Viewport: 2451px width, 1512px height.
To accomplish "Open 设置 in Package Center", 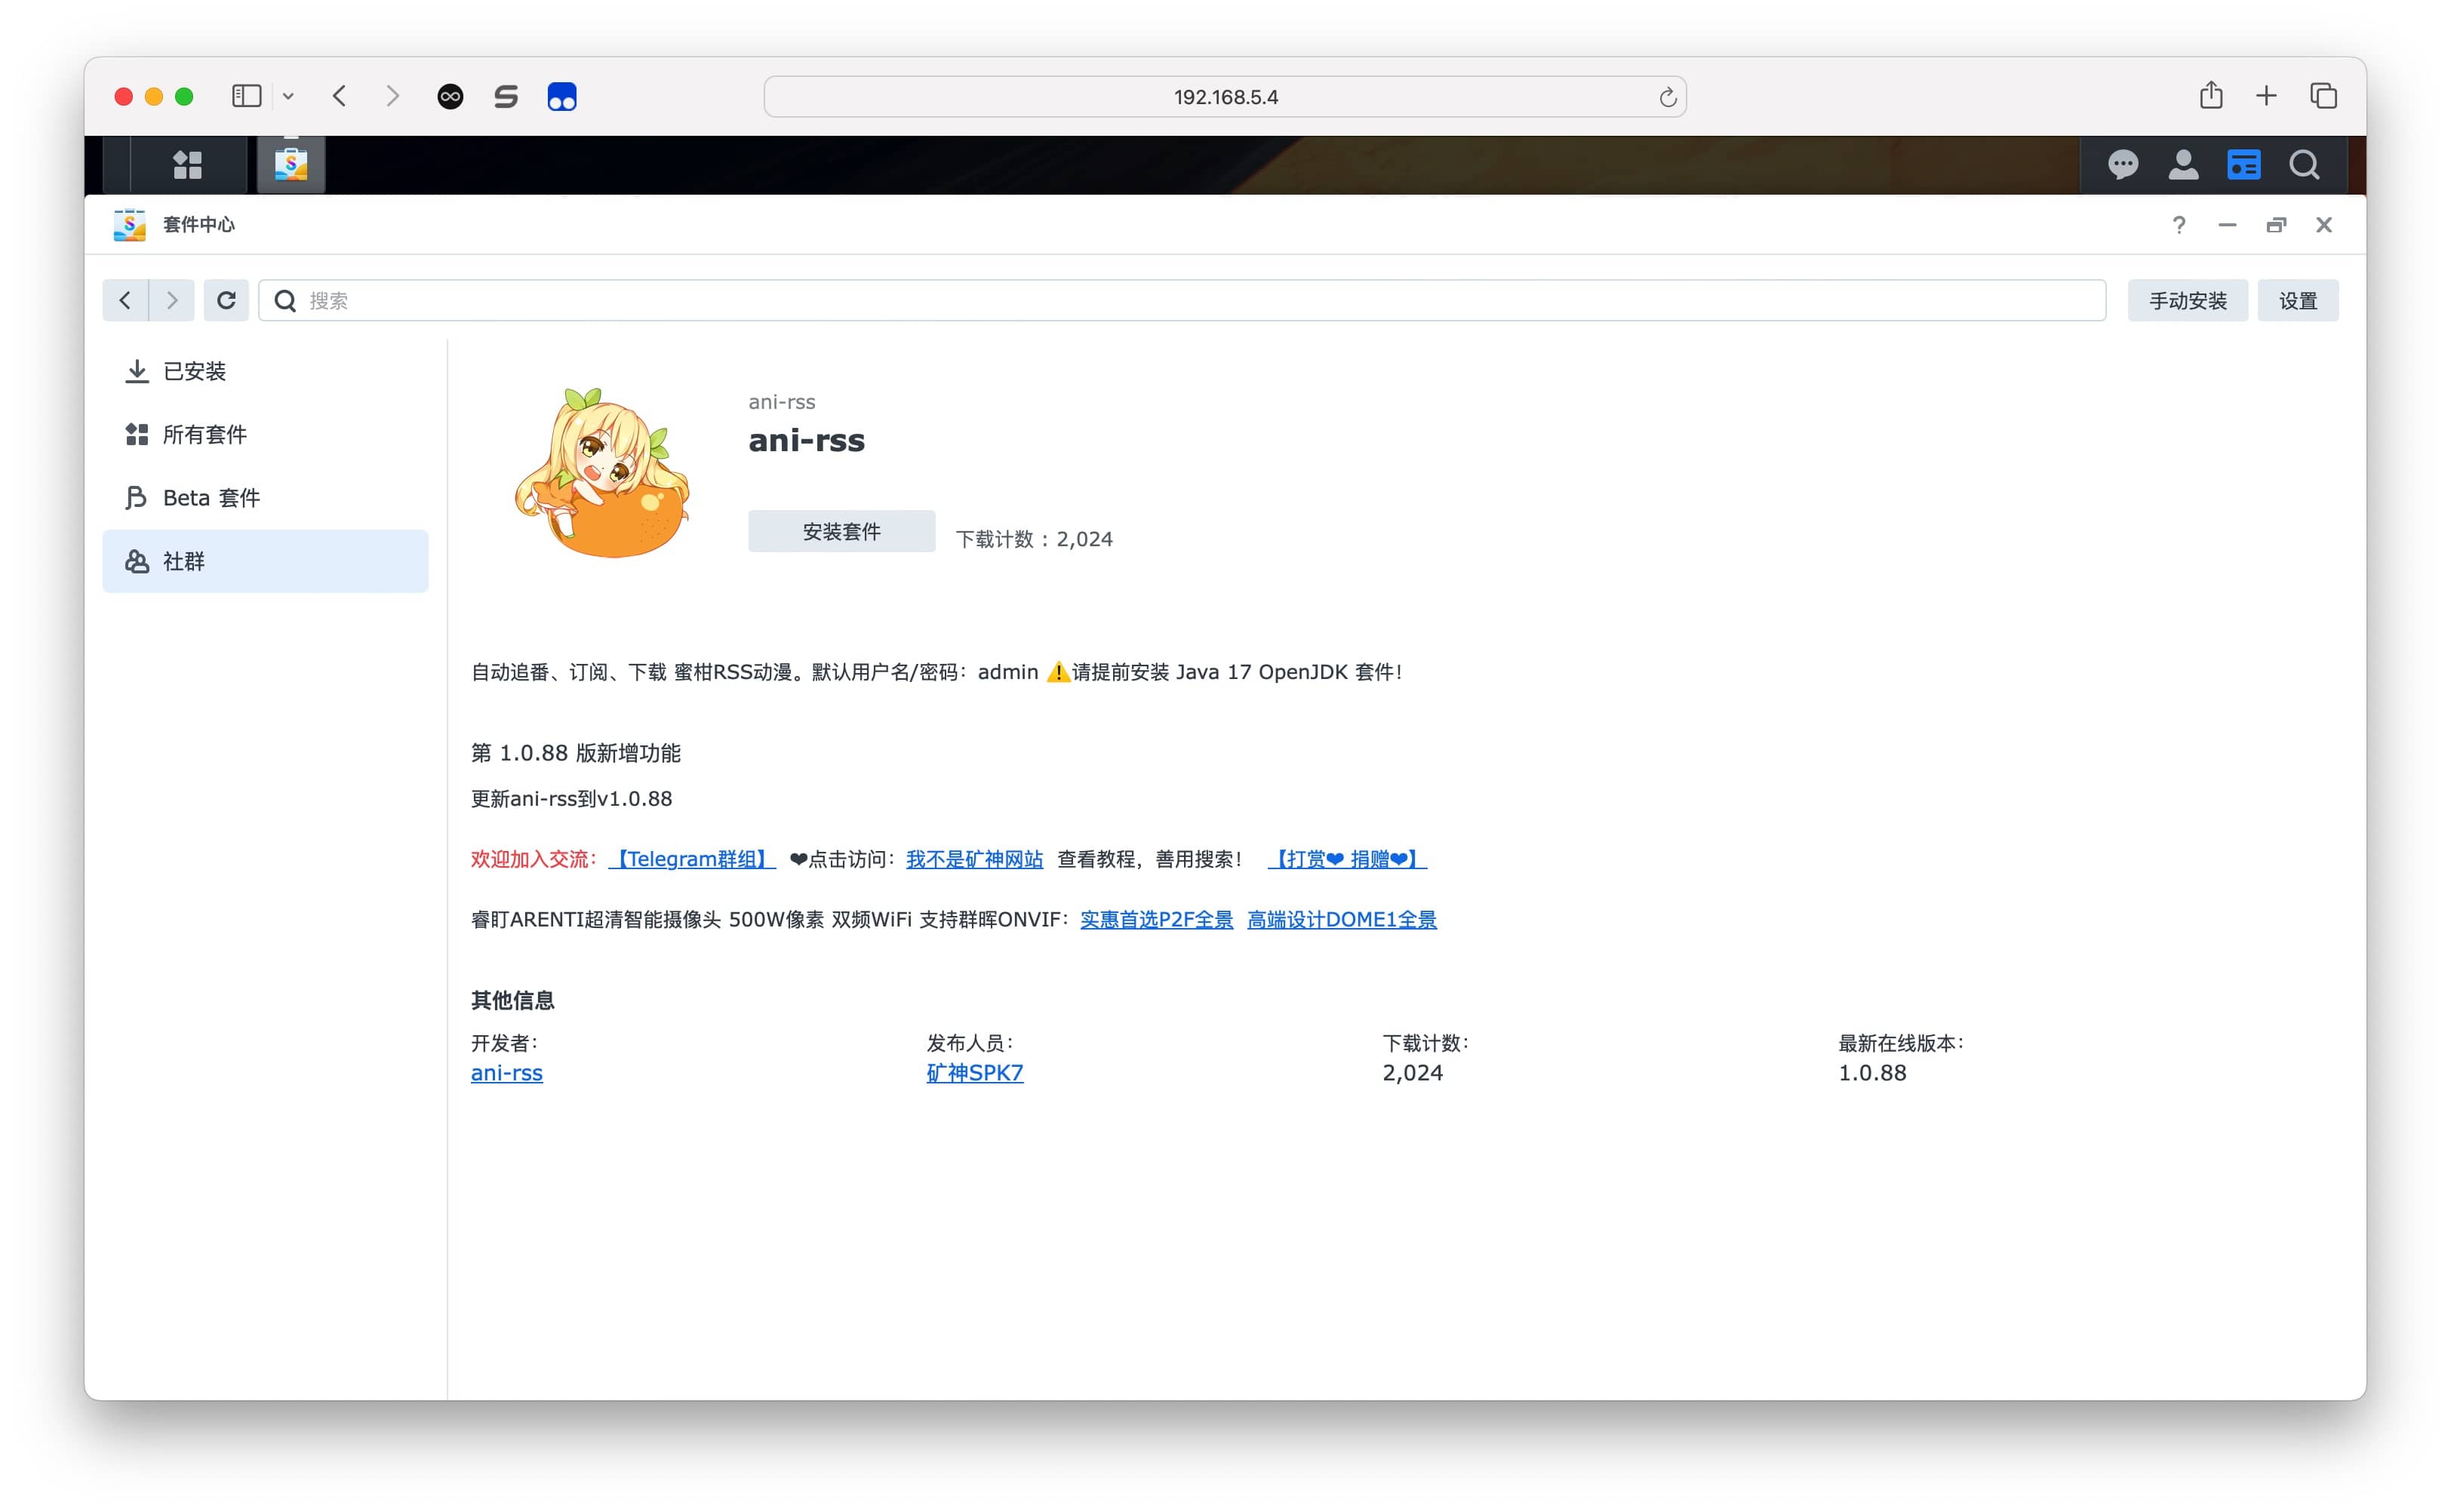I will point(2297,301).
